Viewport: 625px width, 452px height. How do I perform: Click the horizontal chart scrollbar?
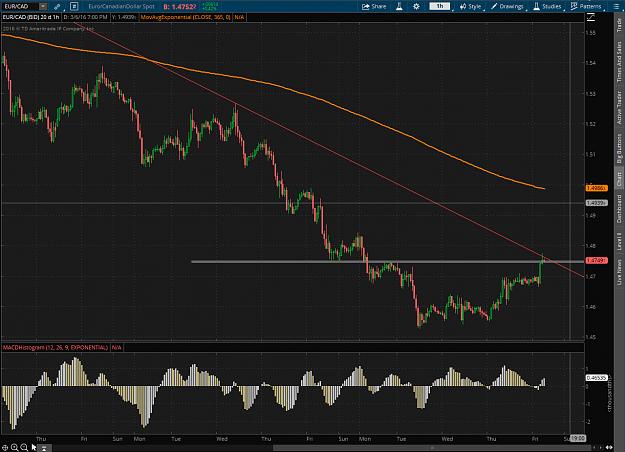[432, 448]
